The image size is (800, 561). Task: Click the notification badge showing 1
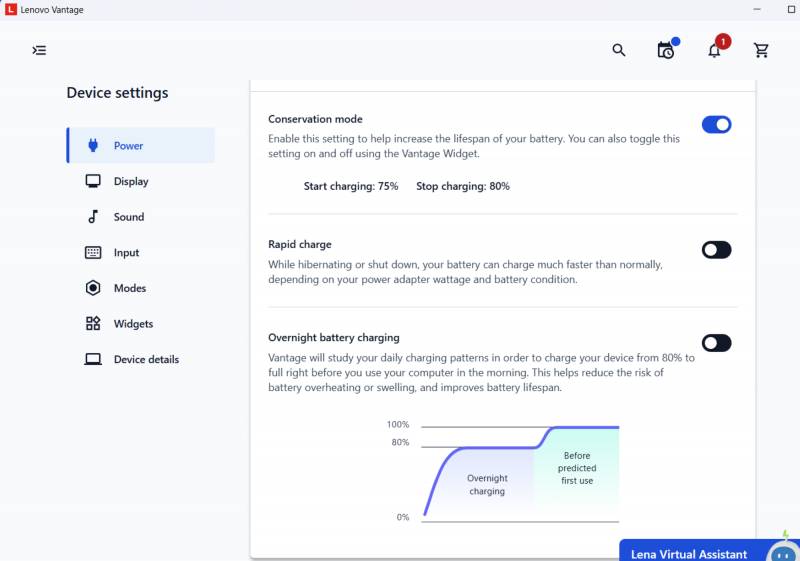(723, 41)
